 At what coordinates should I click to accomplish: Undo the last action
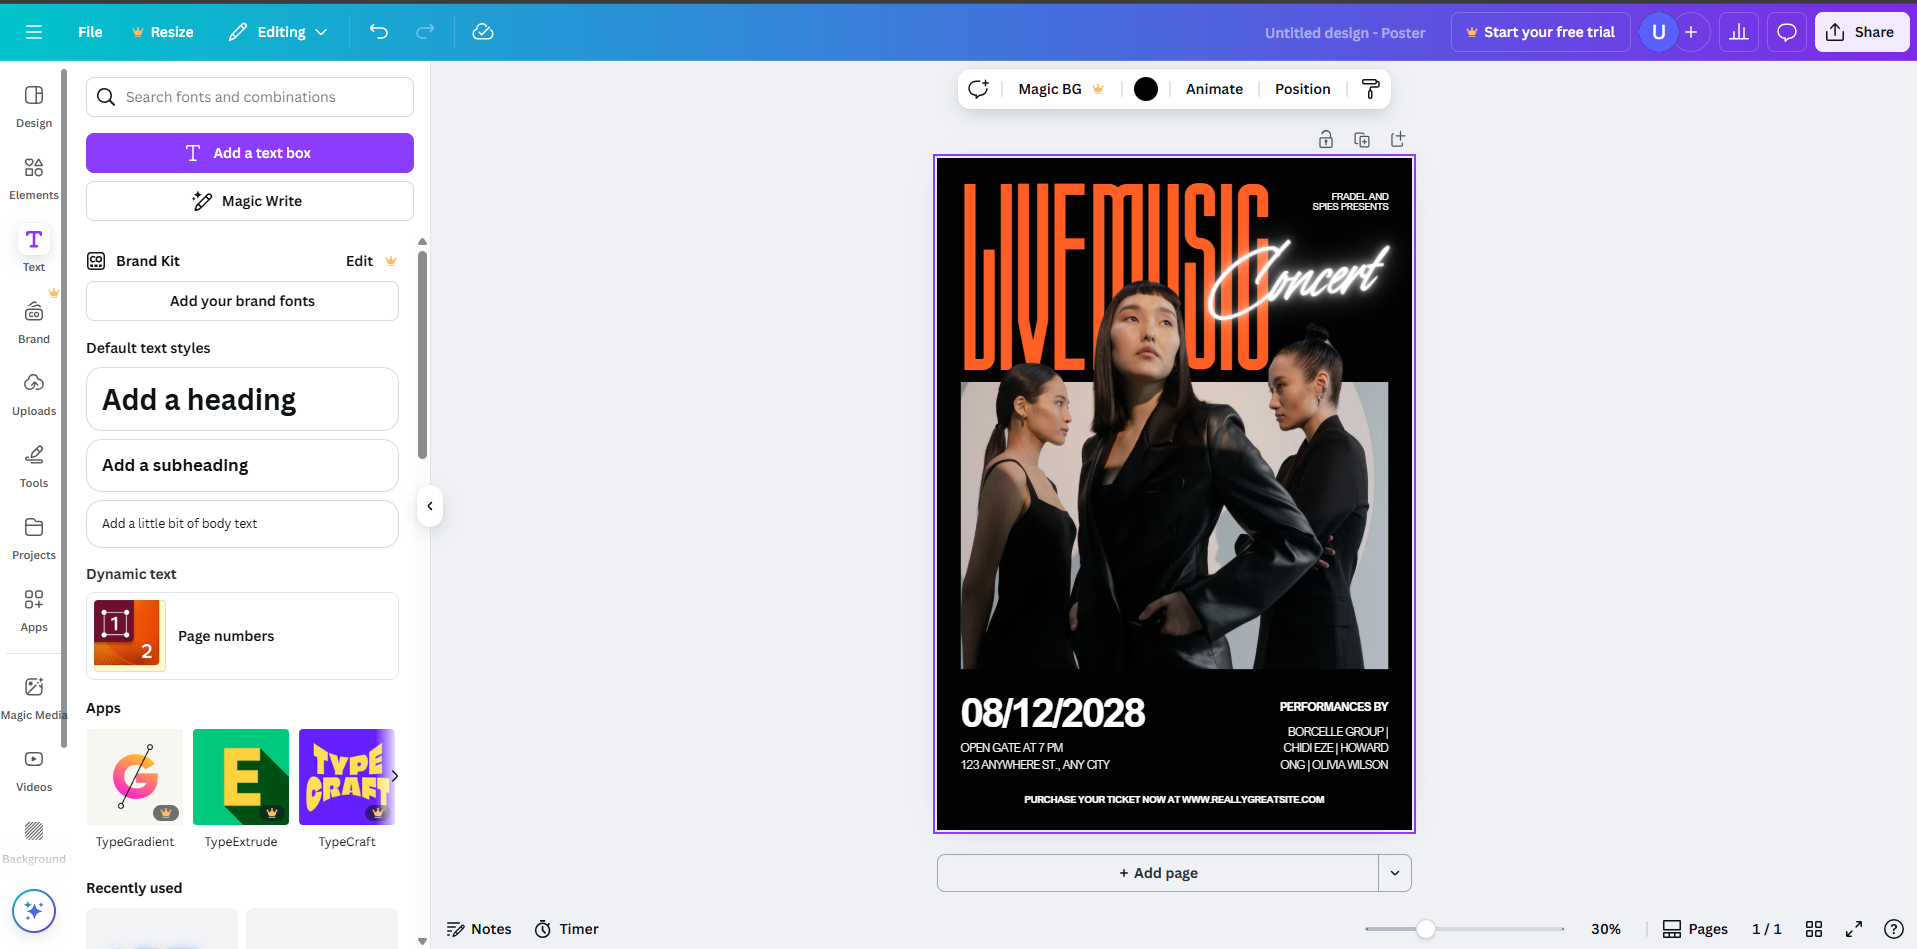[378, 32]
